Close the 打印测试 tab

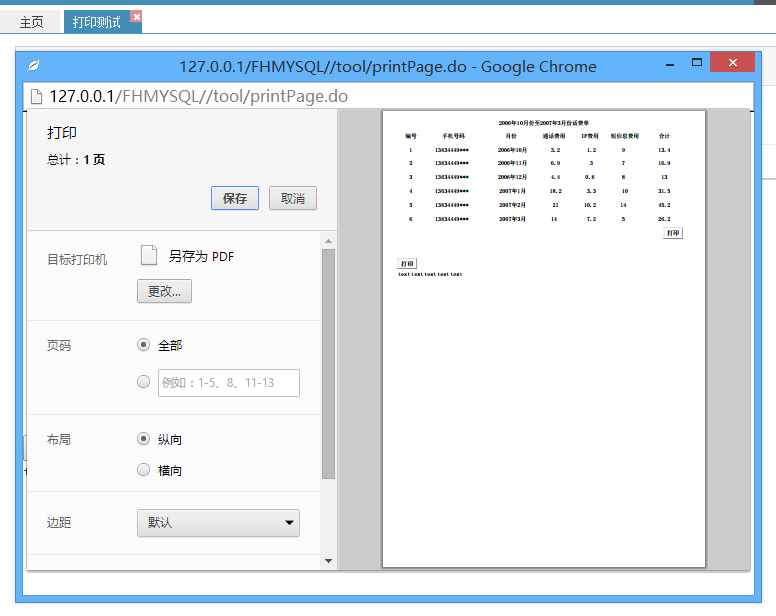[x=136, y=16]
